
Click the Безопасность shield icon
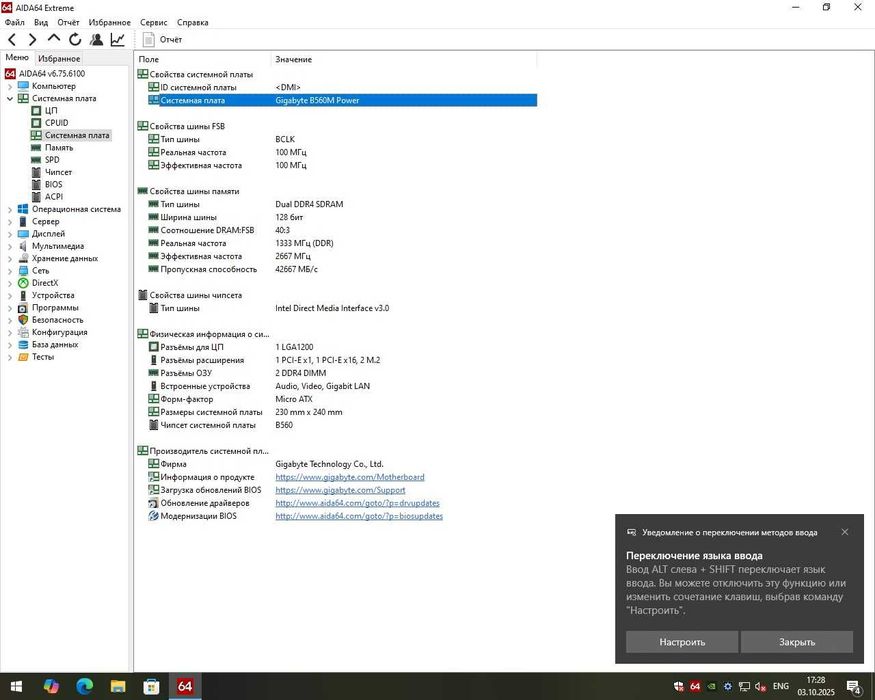point(23,320)
